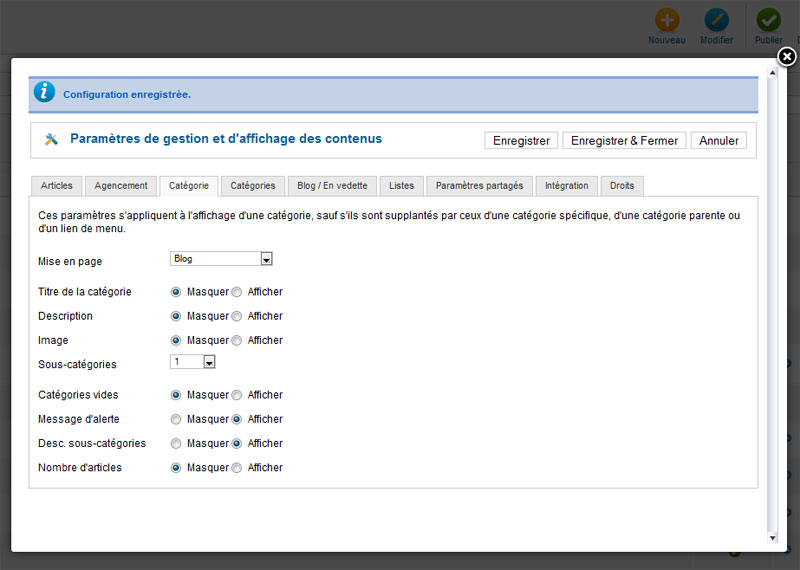Choose Afficher for Nombre d'articles
Viewport: 800px width, 570px height.
click(237, 467)
